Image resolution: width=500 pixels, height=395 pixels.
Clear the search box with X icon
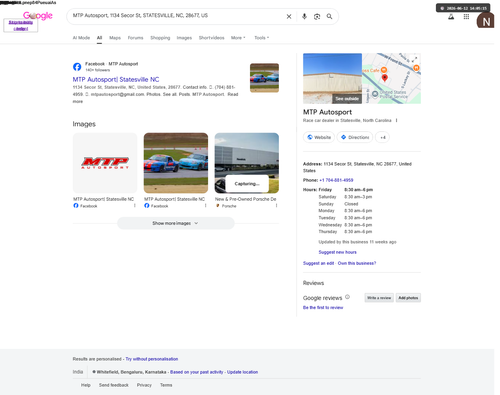click(x=289, y=16)
